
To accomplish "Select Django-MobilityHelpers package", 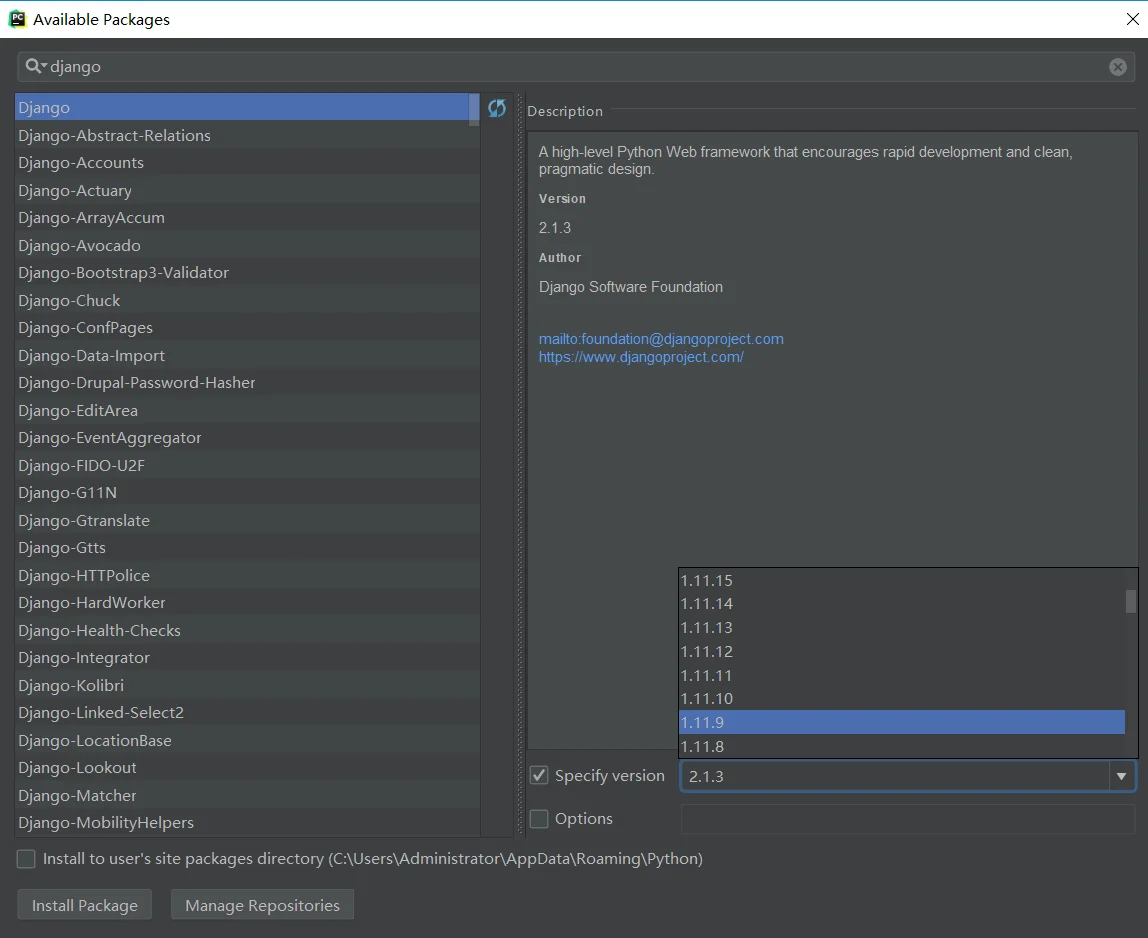I will pyautogui.click(x=247, y=822).
